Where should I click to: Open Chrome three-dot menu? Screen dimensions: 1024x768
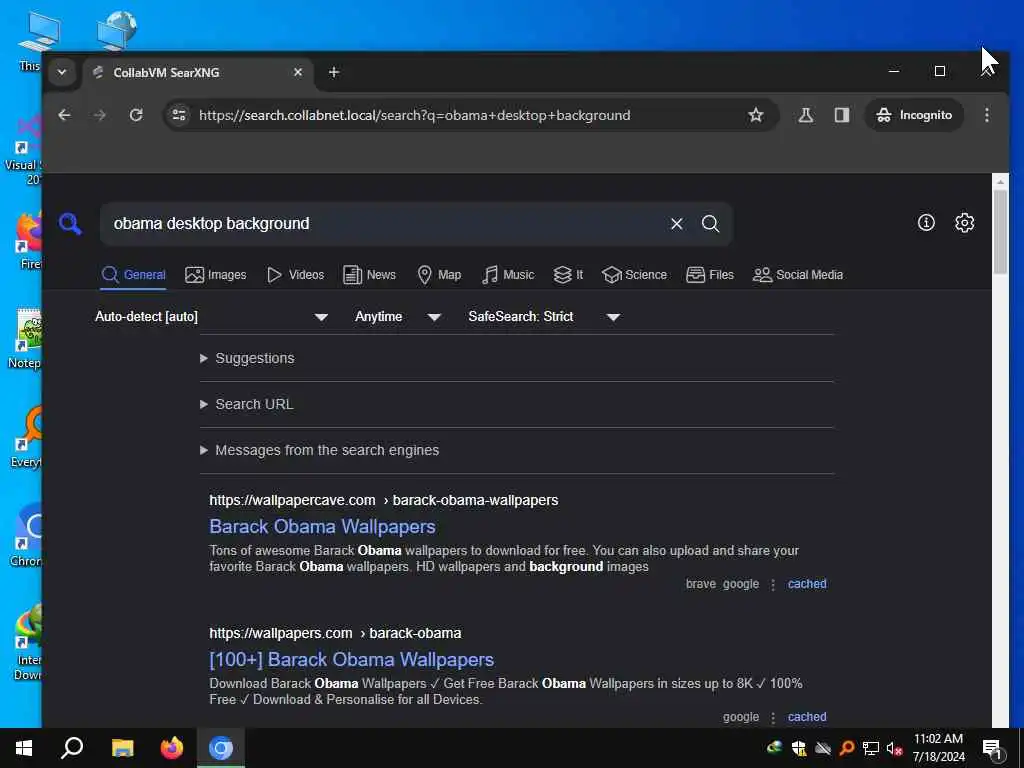987,115
